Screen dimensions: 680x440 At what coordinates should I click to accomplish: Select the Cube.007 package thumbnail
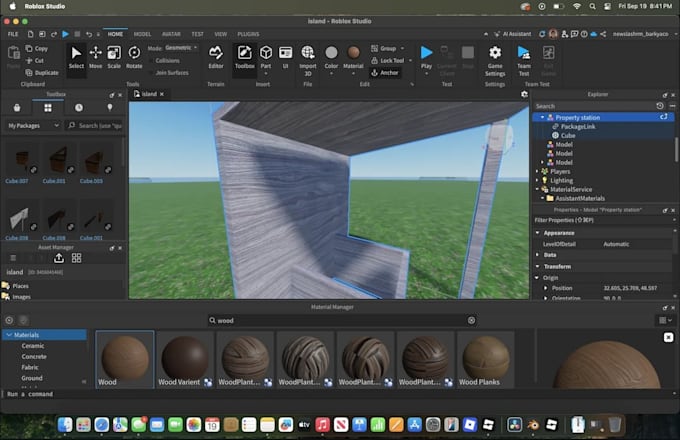click(x=20, y=161)
